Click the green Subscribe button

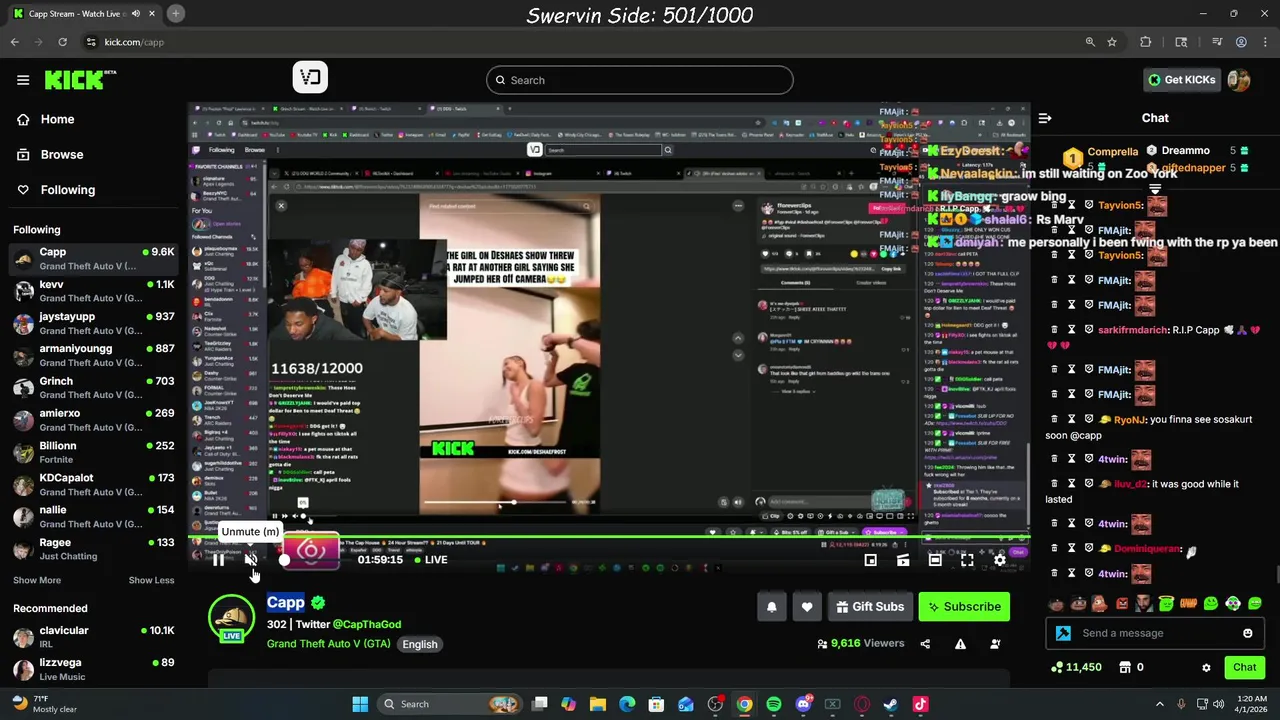964,606
